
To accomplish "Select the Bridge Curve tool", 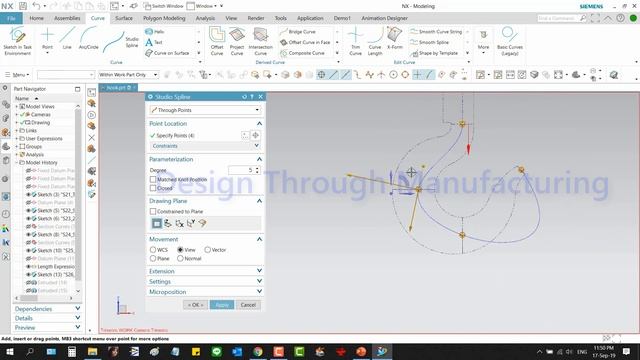I will (x=298, y=31).
